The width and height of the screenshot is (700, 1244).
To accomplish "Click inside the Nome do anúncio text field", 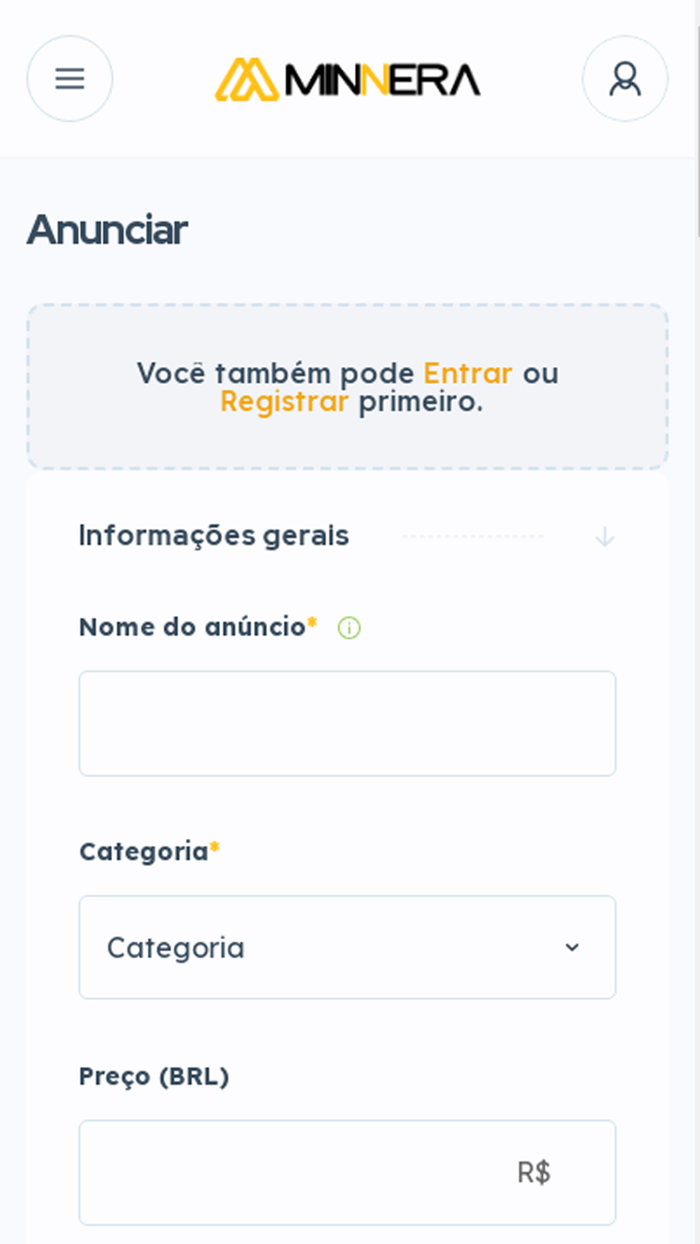I will coord(347,722).
